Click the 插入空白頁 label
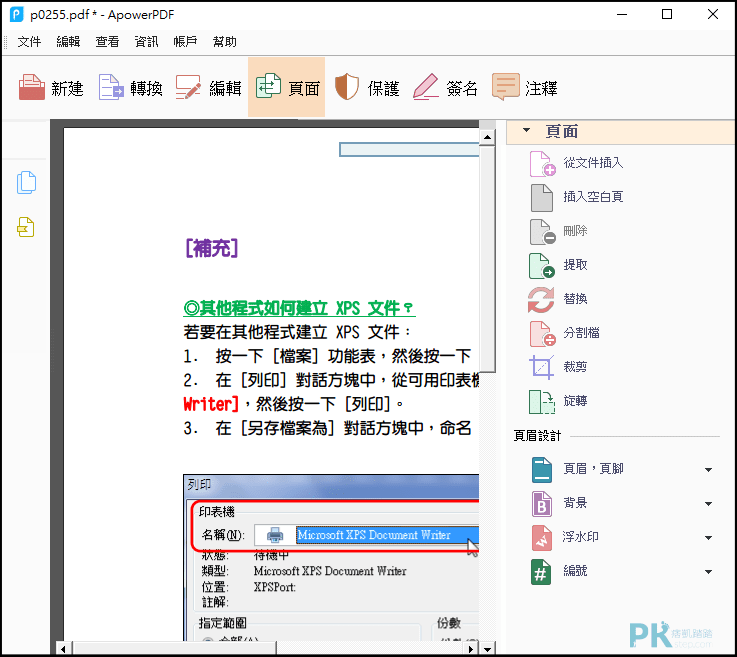The width and height of the screenshot is (737, 657). pos(593,197)
